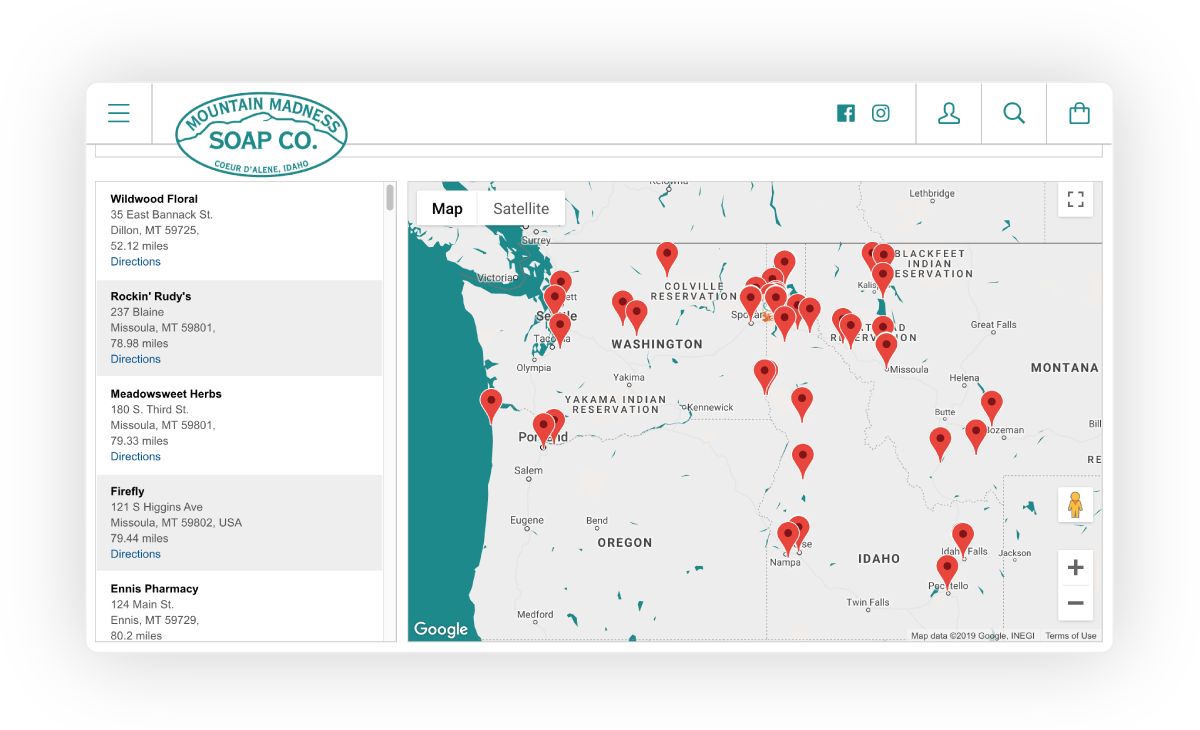
Task: Click Directions link for Rockin' Rudy's
Action: [x=136, y=359]
